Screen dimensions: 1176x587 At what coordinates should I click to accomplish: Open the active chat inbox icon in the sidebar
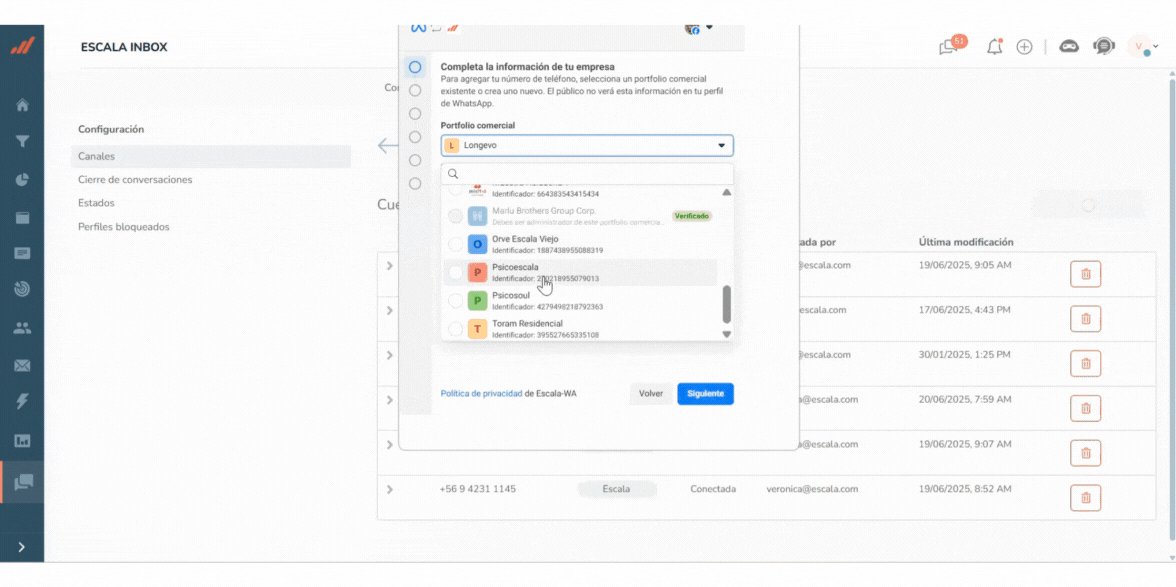click(x=23, y=481)
